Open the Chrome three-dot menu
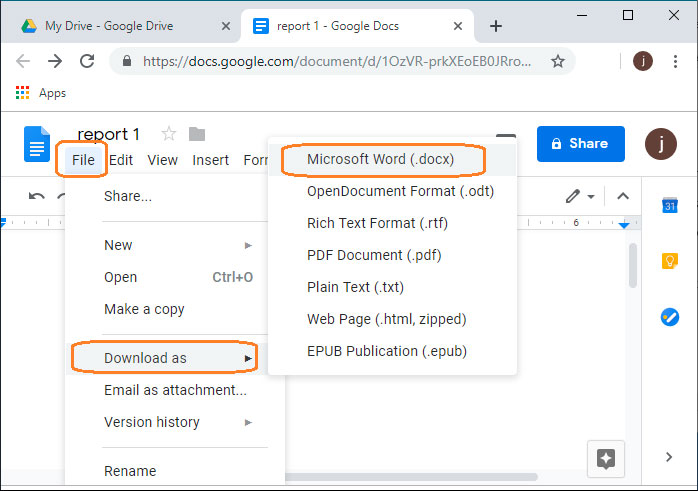This screenshot has height=491, width=698. click(675, 61)
